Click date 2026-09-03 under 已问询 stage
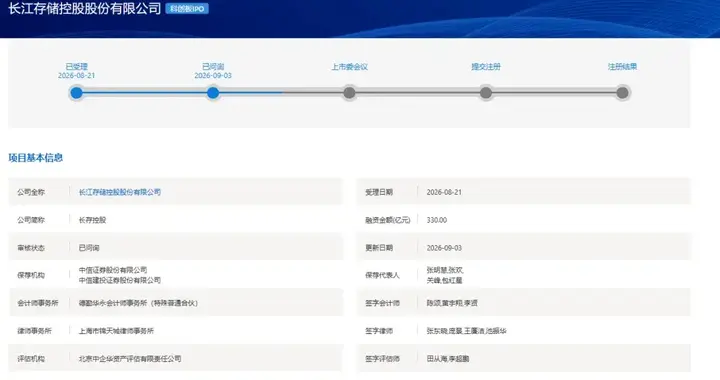 click(x=213, y=75)
